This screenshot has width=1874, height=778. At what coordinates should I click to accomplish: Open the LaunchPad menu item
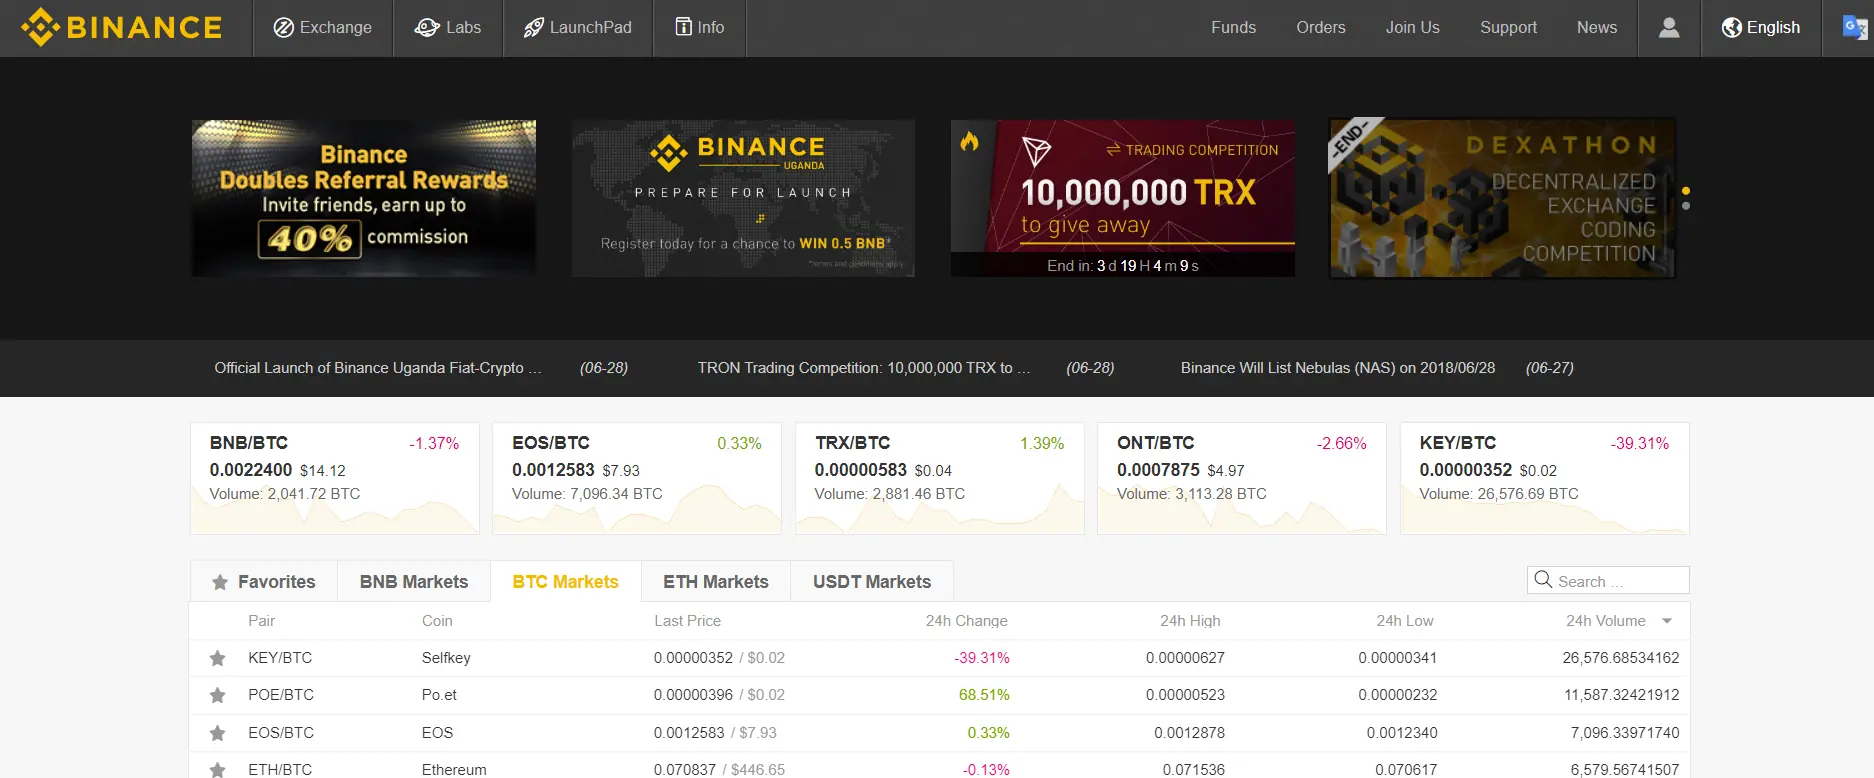click(x=578, y=28)
